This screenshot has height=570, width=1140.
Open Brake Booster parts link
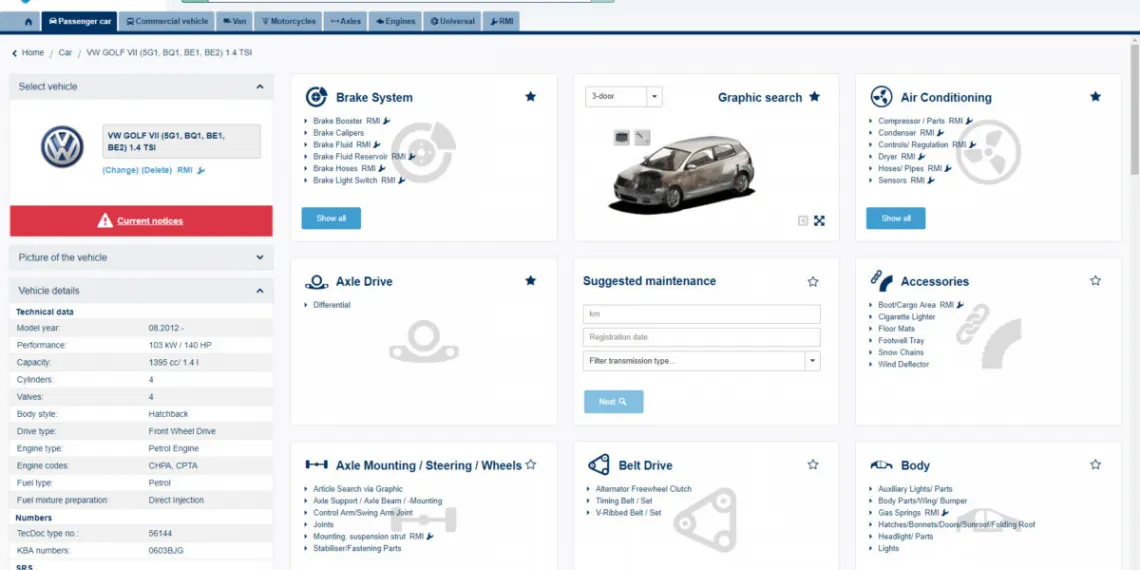[337, 121]
